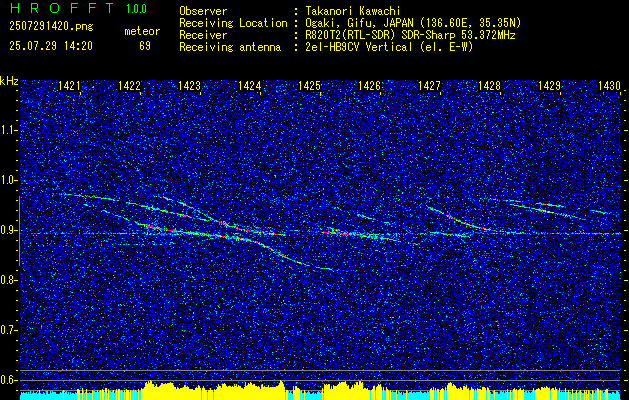Image resolution: width=629 pixels, height=400 pixels.
Task: Click the 1423 time marker
Action: [189, 86]
